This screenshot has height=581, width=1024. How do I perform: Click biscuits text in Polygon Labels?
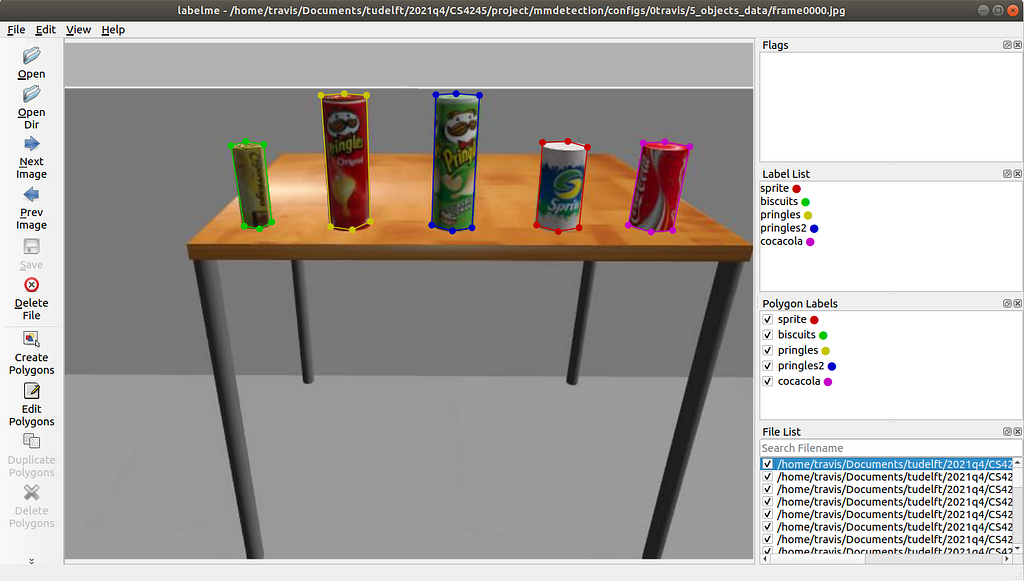pos(797,335)
